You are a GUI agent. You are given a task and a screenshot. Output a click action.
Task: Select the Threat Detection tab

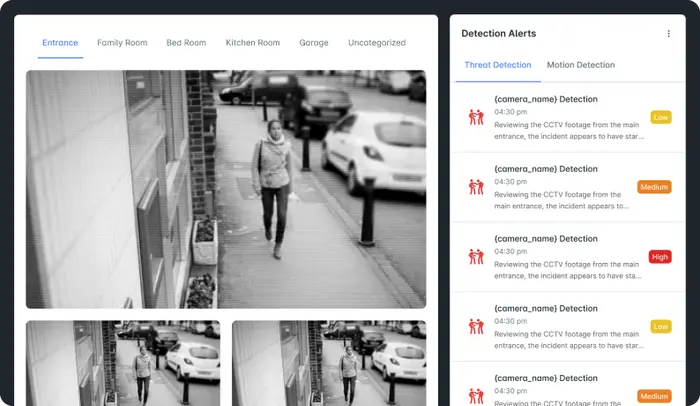coord(498,65)
